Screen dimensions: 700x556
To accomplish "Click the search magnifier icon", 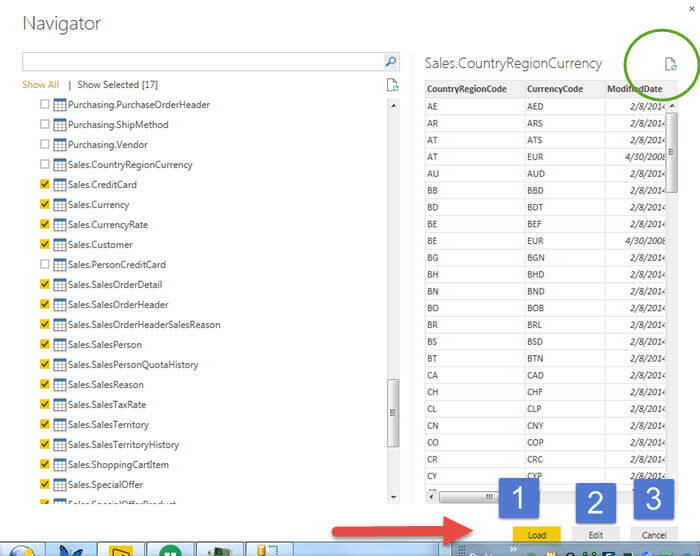I will click(x=391, y=62).
